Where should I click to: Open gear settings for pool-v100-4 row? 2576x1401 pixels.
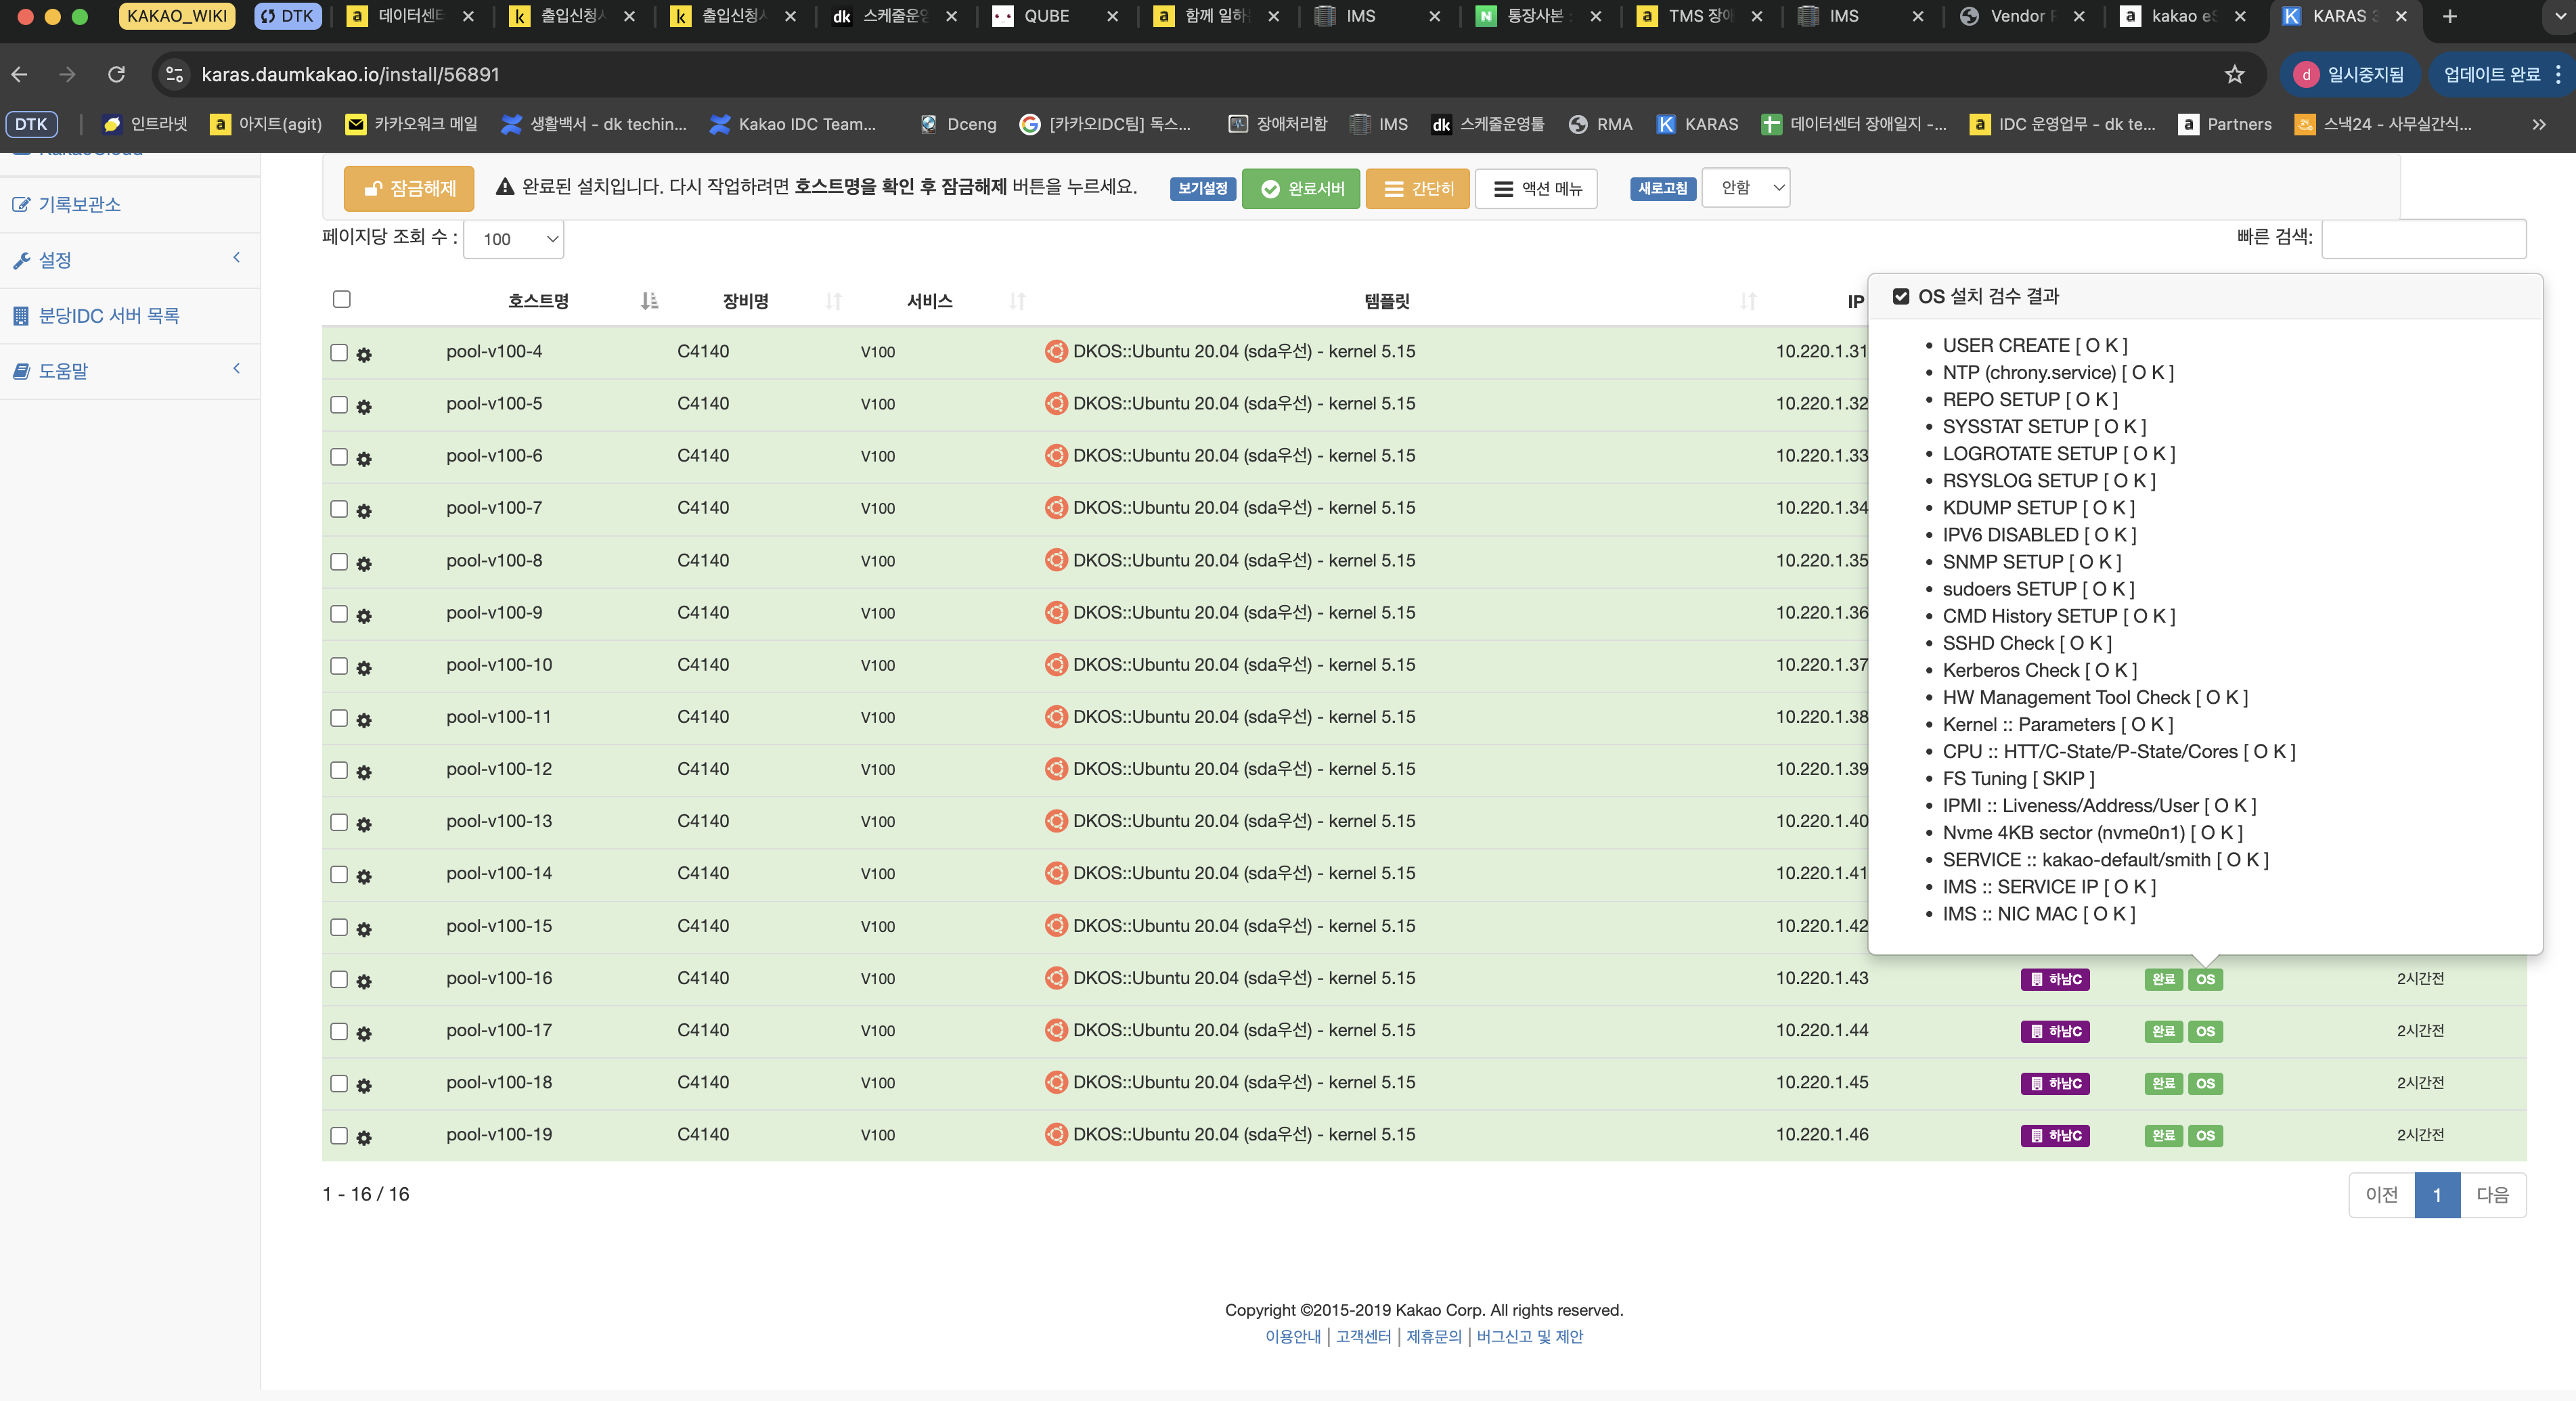364,354
